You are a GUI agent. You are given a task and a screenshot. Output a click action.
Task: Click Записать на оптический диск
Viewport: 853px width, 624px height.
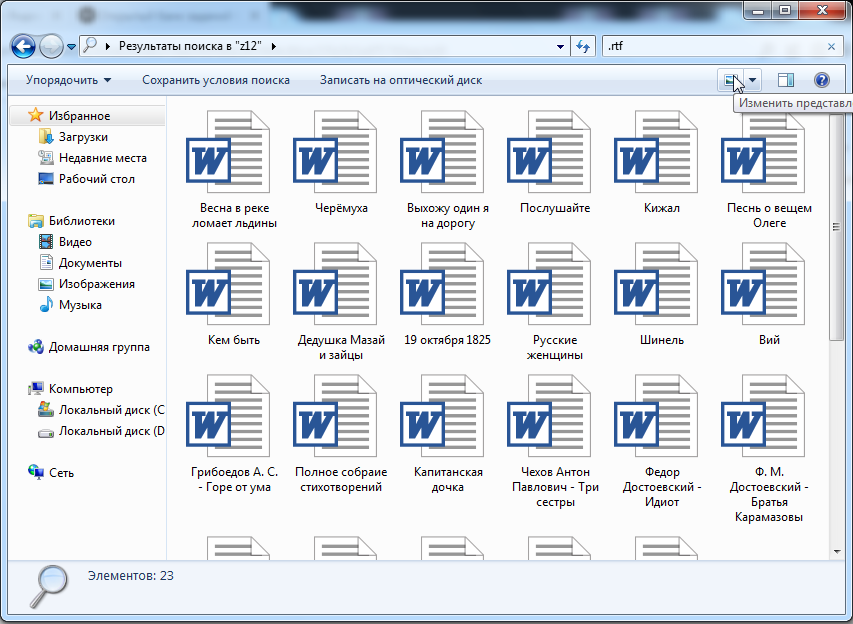tap(401, 80)
